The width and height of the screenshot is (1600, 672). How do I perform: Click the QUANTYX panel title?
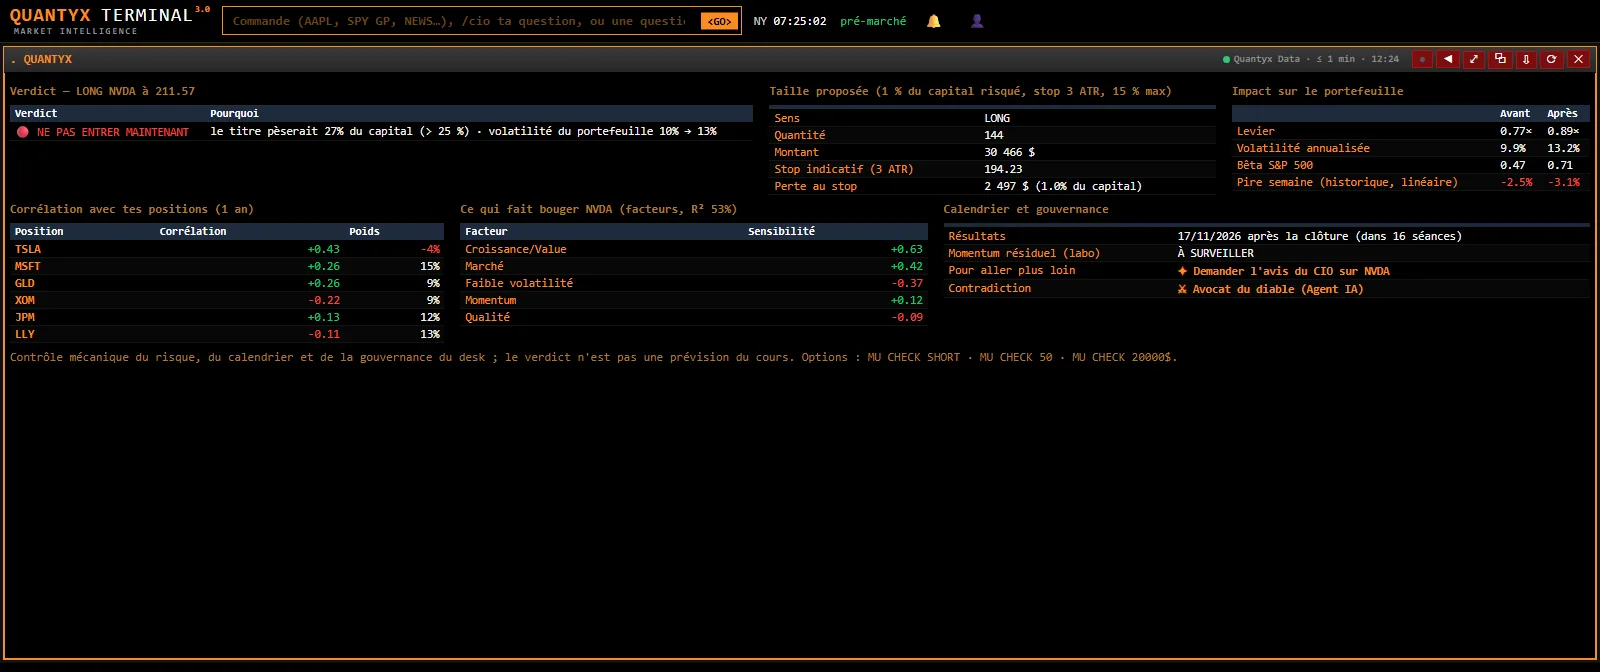pos(47,59)
